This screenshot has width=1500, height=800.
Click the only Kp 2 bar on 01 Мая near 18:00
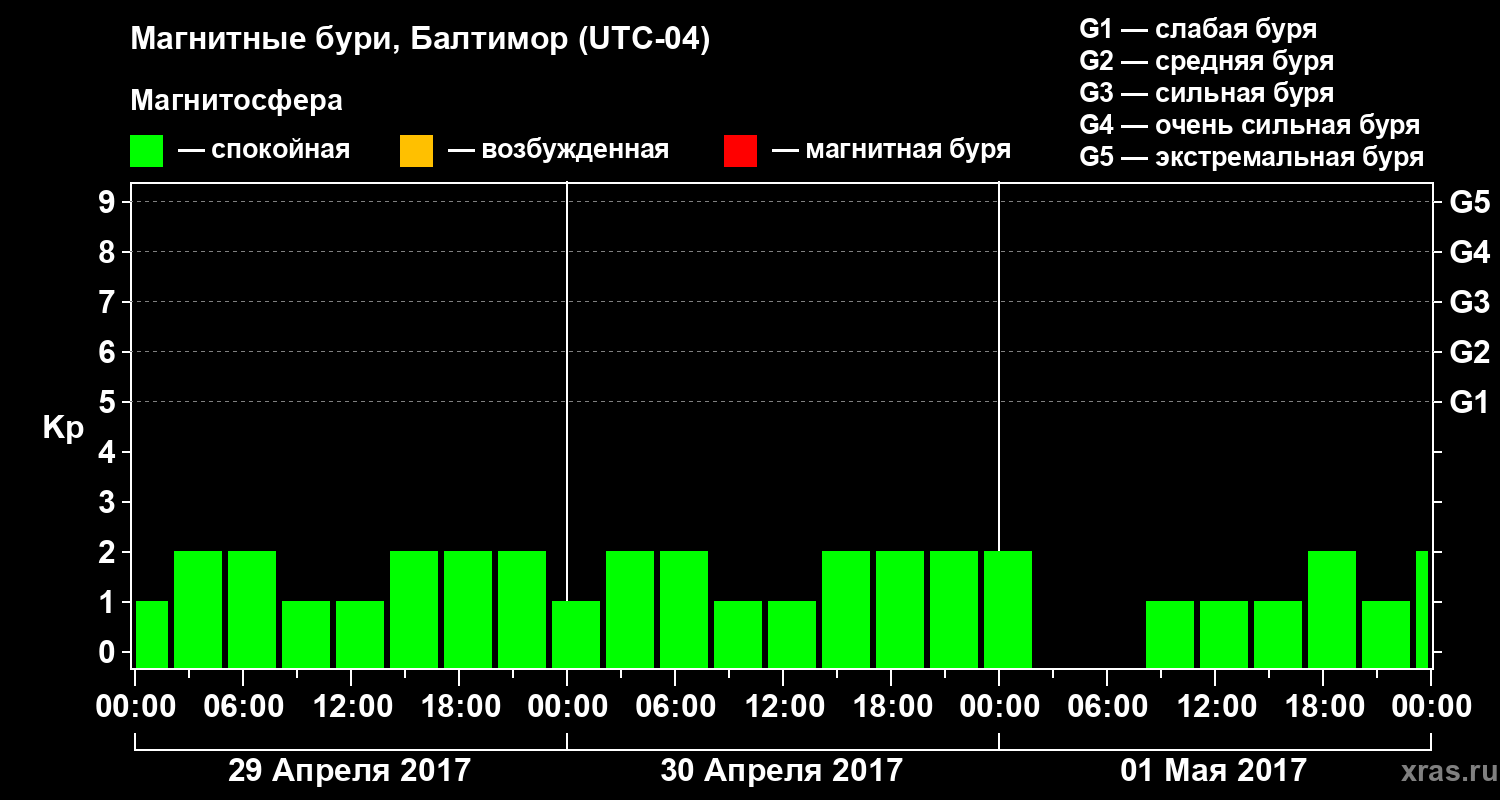click(1332, 609)
